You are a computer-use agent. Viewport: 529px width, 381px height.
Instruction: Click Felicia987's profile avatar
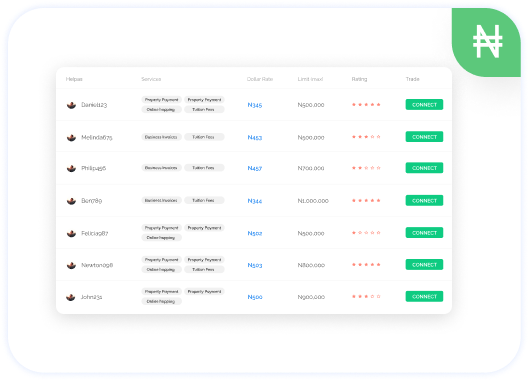click(x=71, y=233)
